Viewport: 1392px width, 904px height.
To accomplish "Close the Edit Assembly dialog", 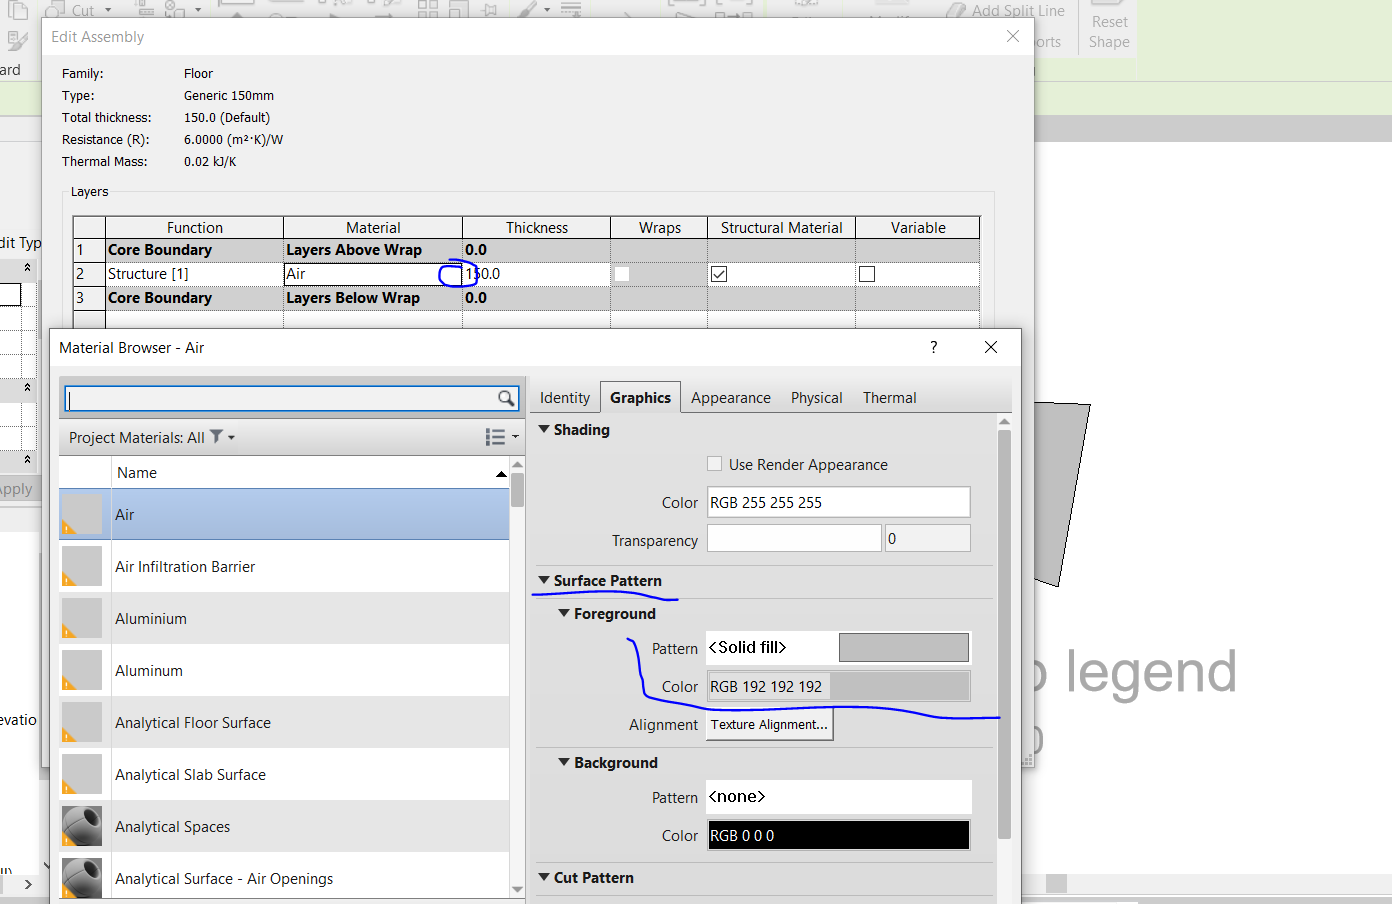I will pos(1013,36).
